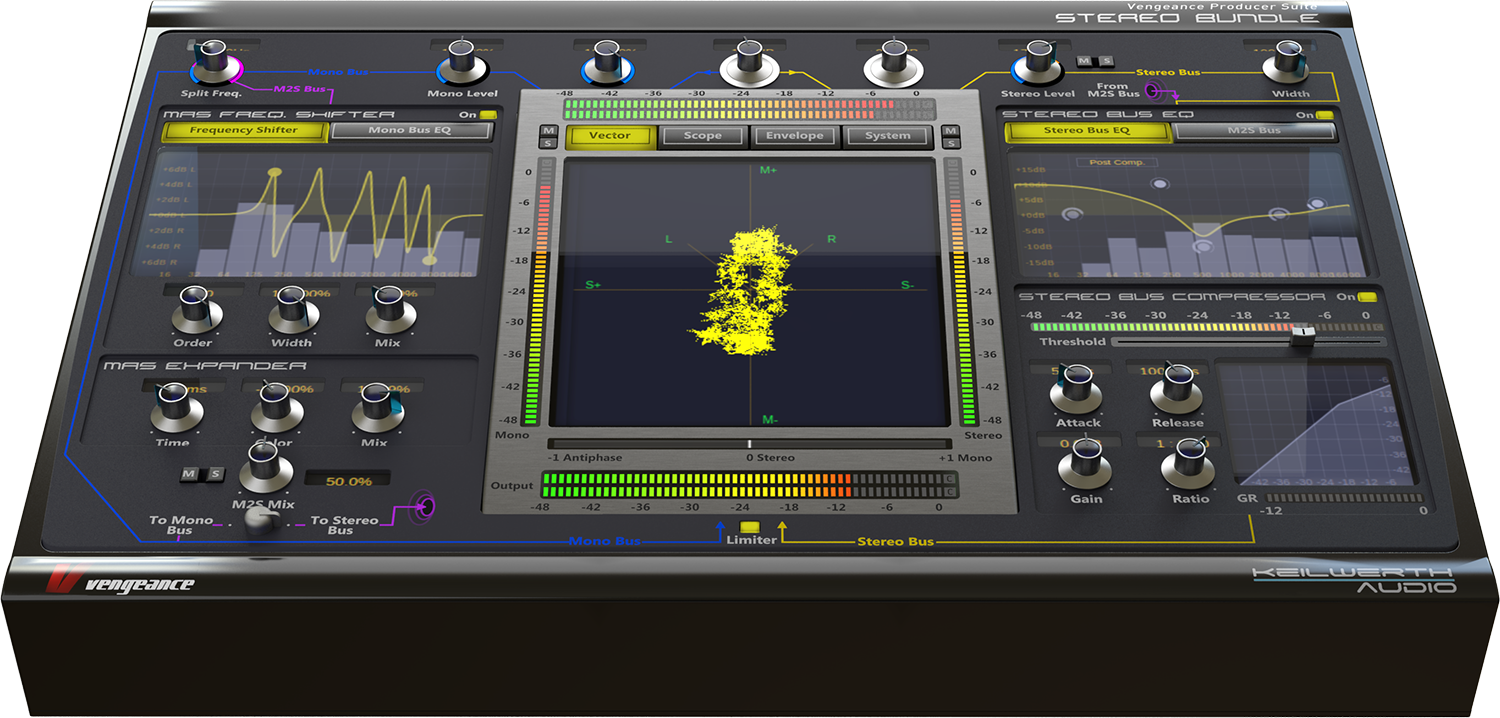Click the Post Comp. button

coord(1116,162)
